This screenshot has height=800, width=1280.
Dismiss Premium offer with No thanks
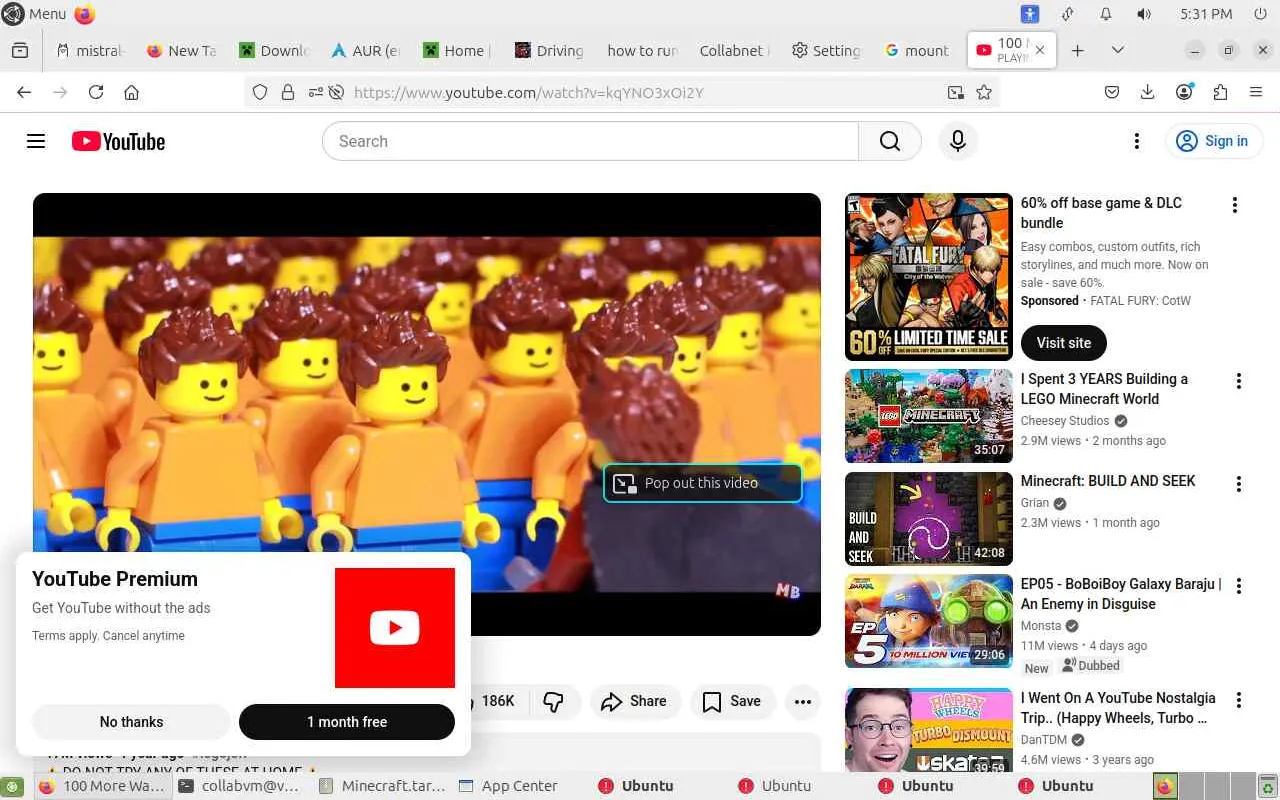coord(131,722)
